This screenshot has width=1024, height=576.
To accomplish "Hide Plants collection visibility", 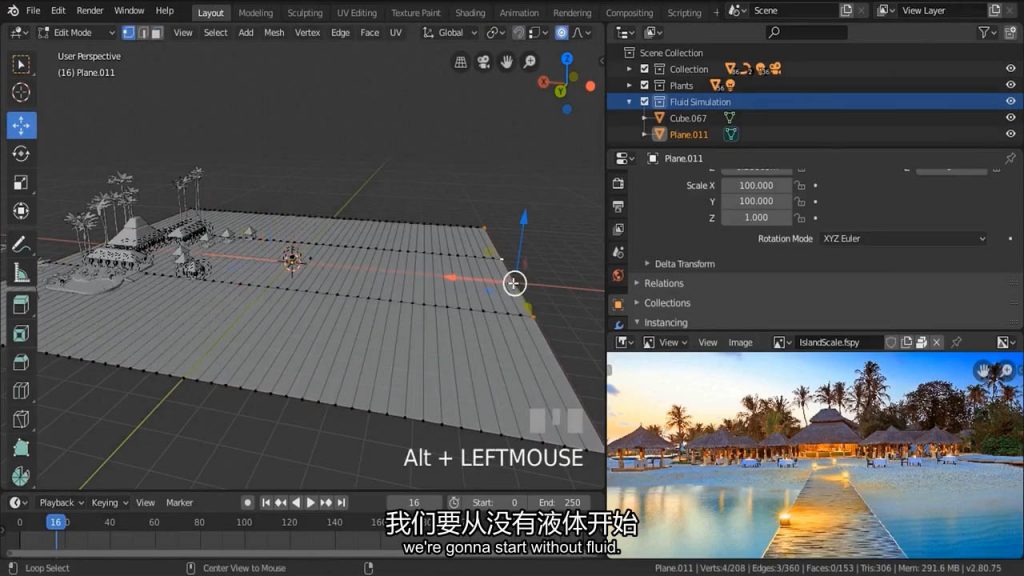I will coord(1010,85).
